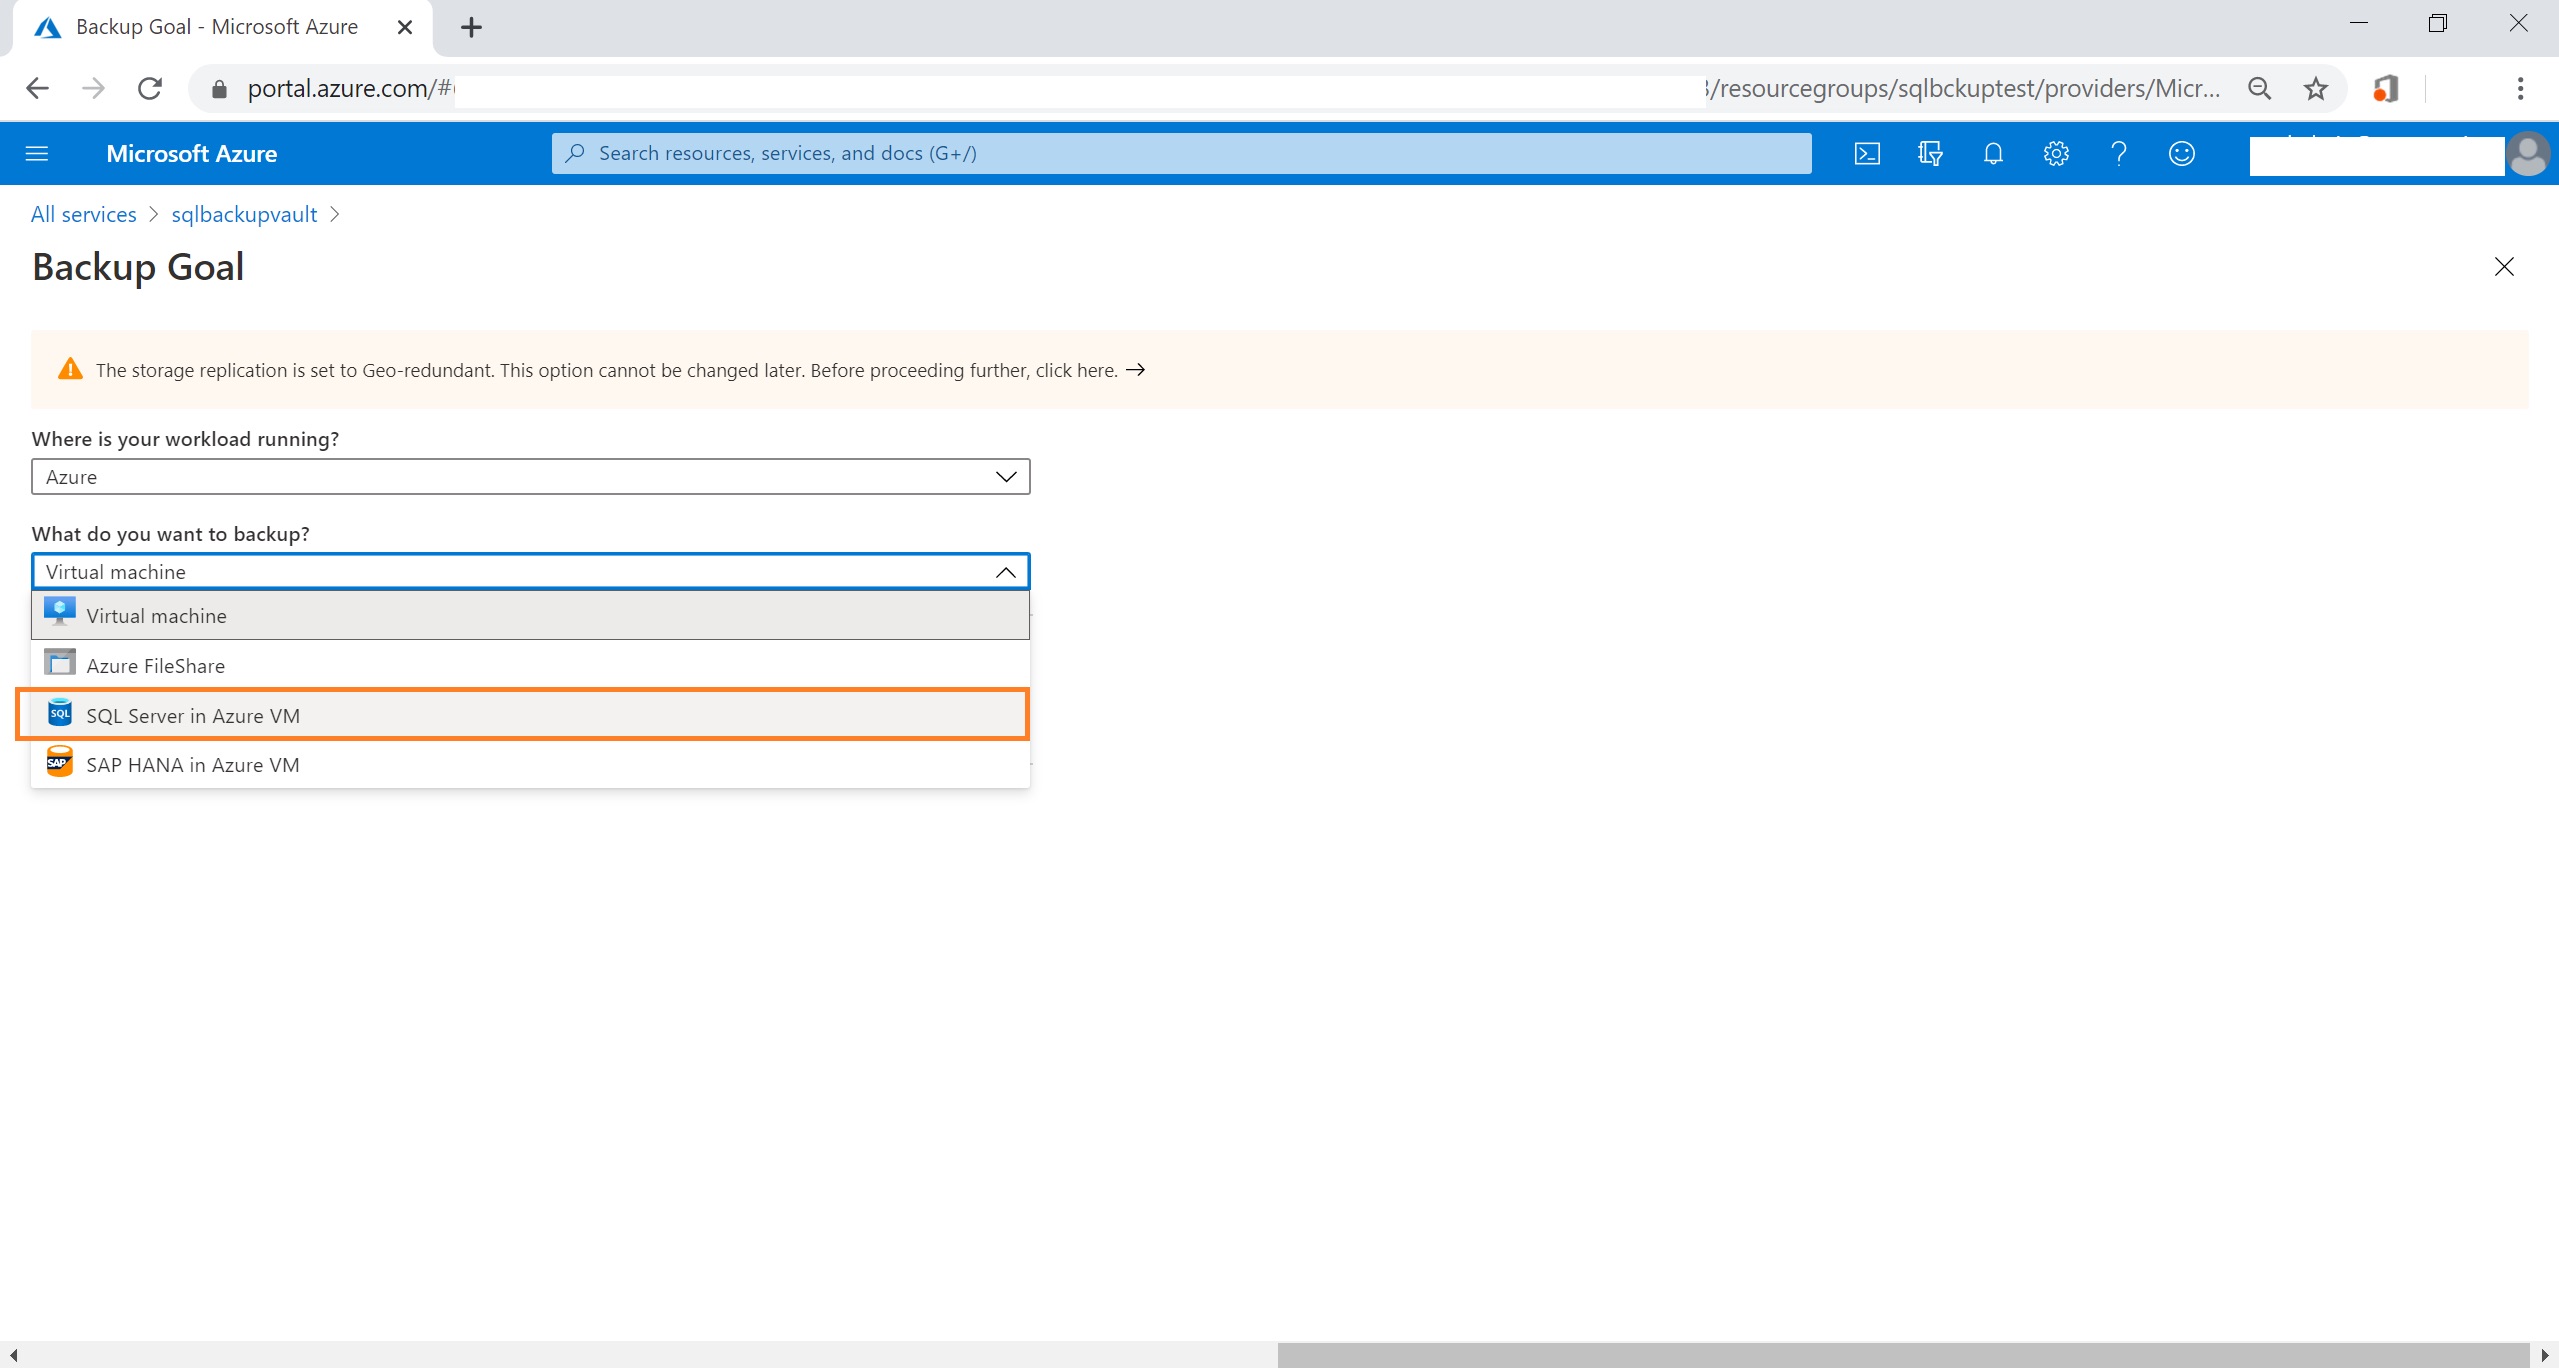Click the Azure portal home icon
The width and height of the screenshot is (2559, 1368).
click(x=191, y=154)
